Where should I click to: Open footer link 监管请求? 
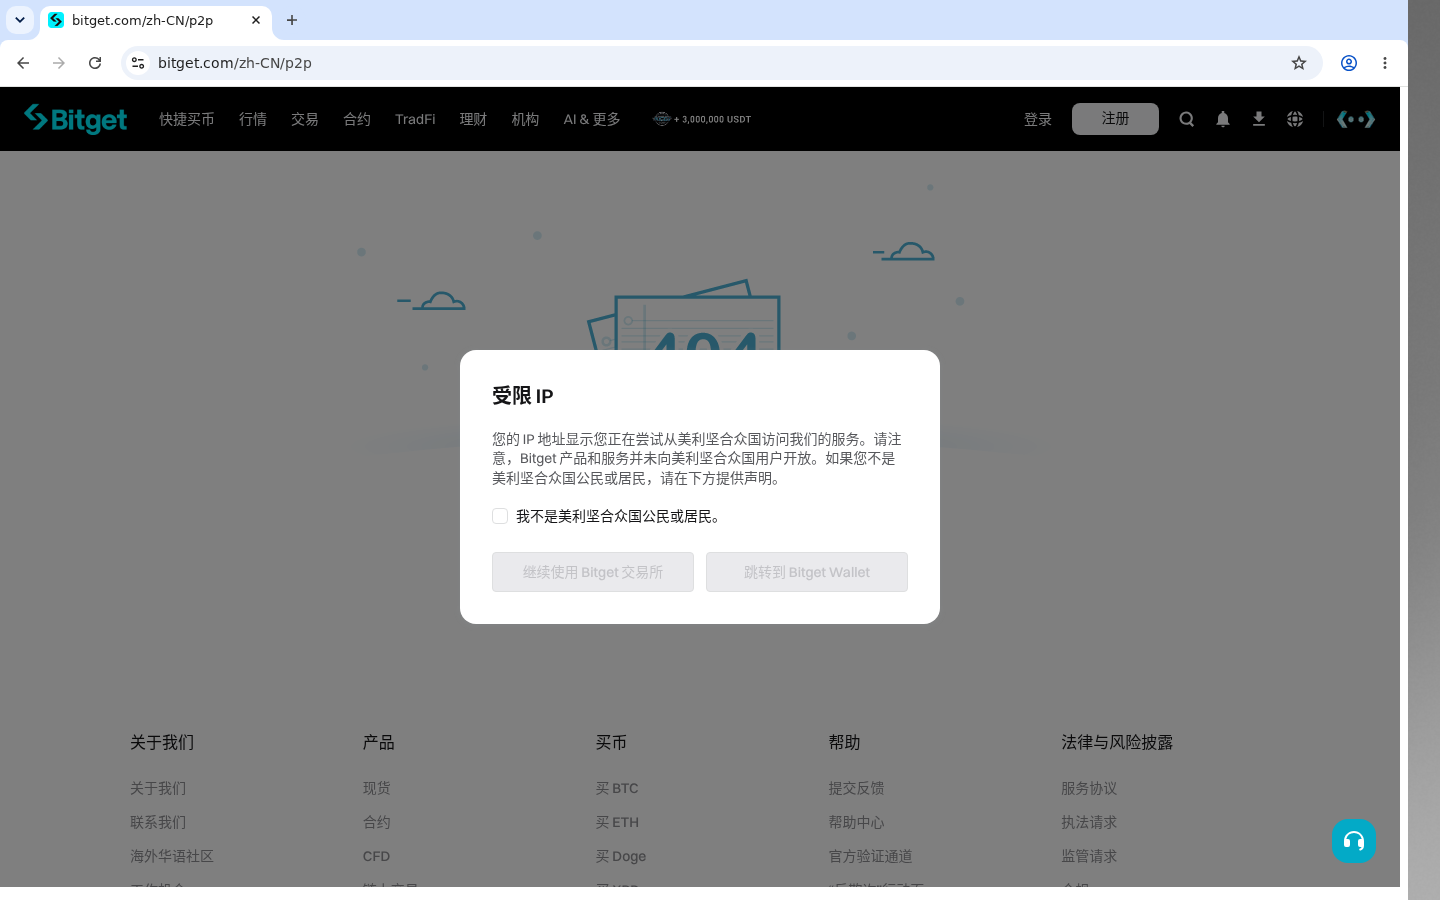[x=1089, y=856]
